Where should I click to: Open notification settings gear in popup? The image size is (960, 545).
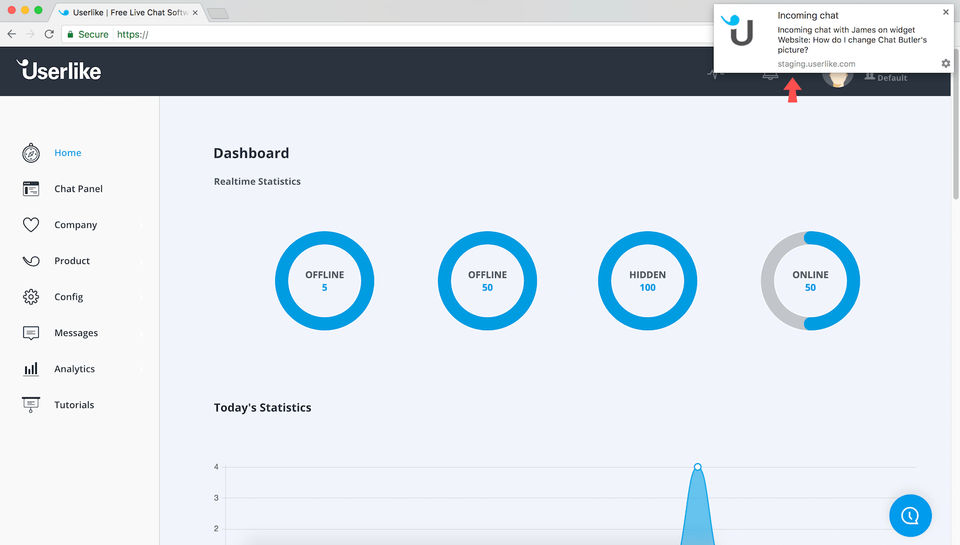pos(946,64)
